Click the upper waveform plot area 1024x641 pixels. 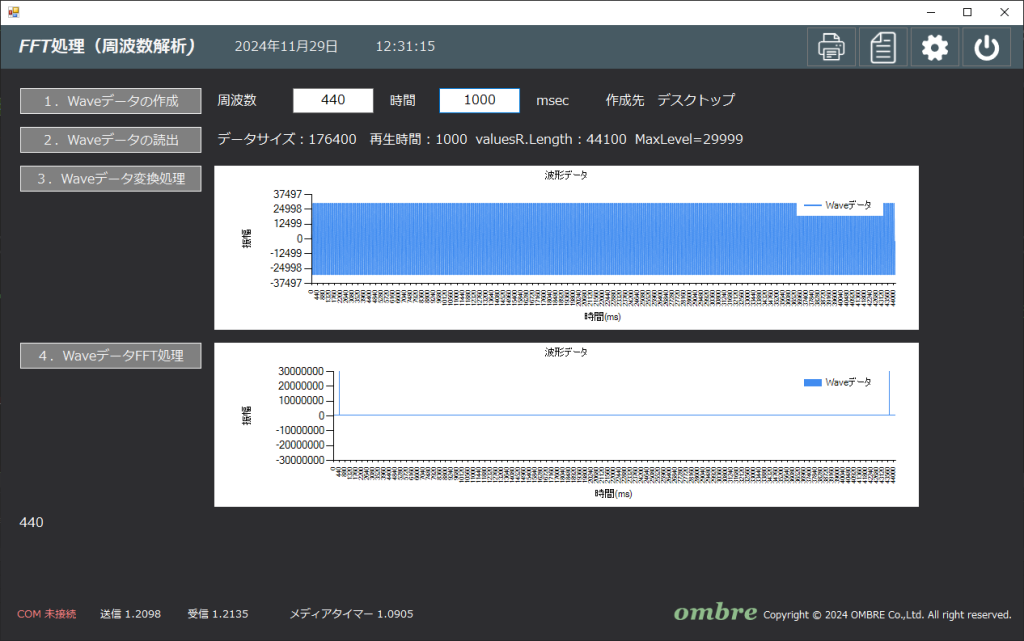coord(600,240)
